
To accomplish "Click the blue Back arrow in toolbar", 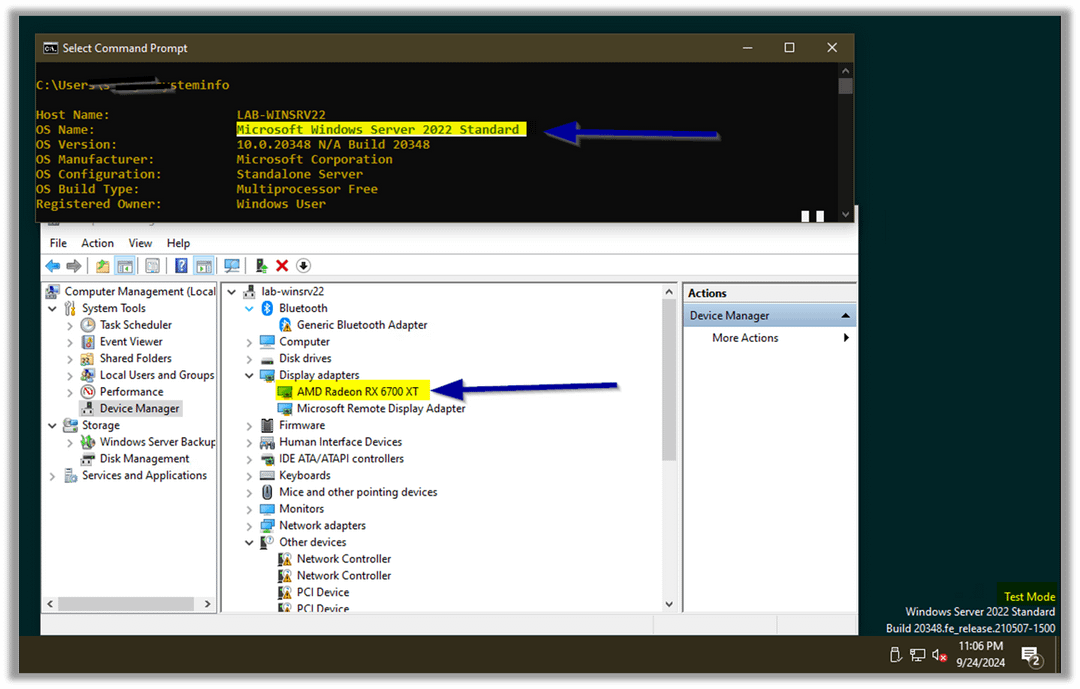I will pos(52,266).
